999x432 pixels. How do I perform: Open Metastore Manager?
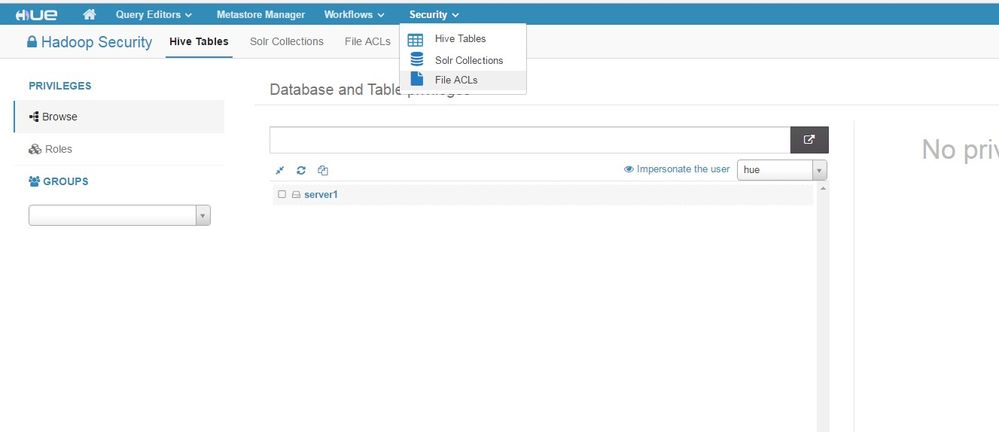pyautogui.click(x=261, y=14)
